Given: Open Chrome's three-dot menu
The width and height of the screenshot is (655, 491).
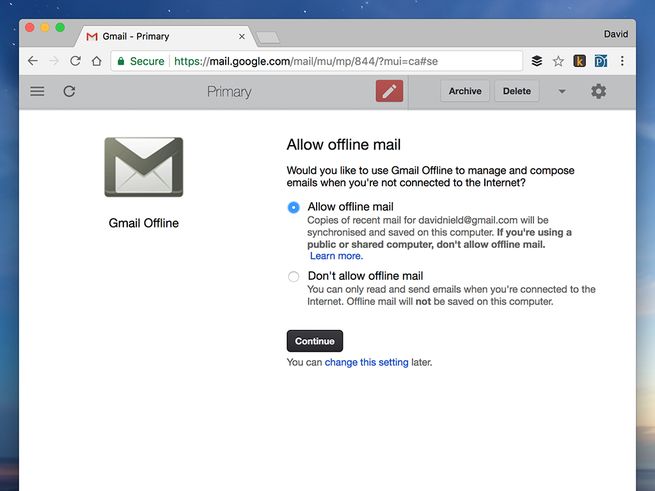Looking at the screenshot, I should tap(622, 61).
